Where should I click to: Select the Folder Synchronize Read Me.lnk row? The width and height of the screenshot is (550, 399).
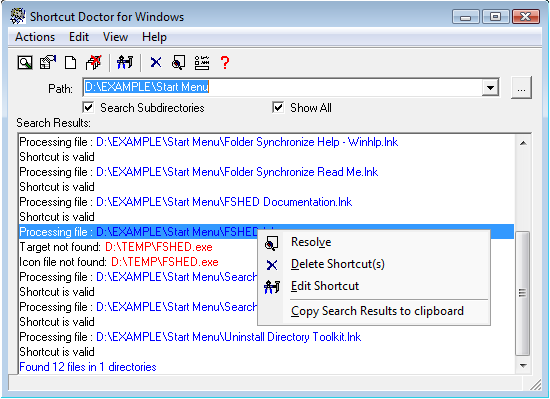[x=266, y=172]
